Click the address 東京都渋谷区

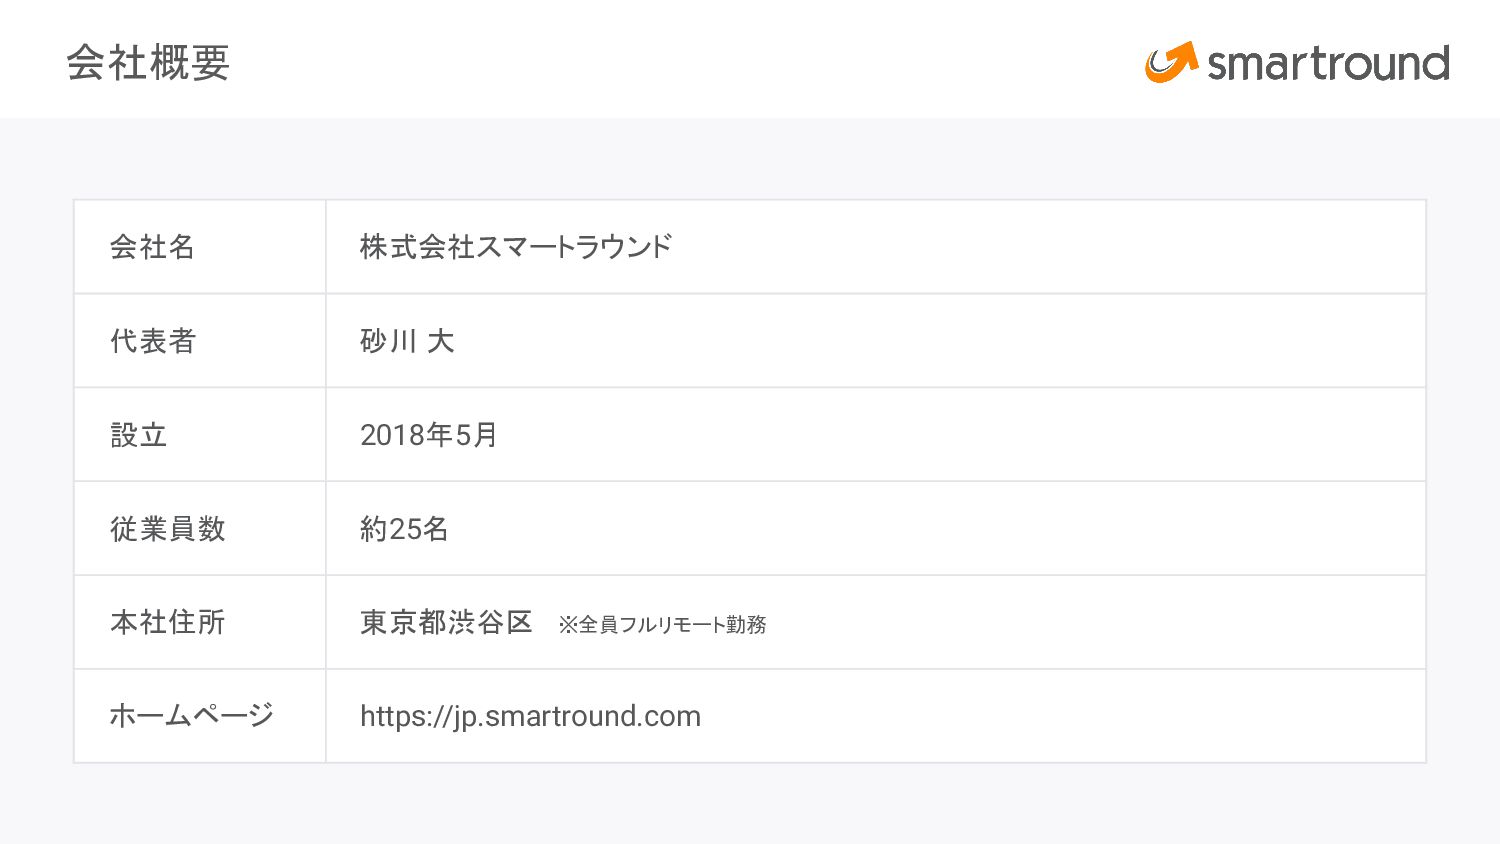[x=446, y=622]
